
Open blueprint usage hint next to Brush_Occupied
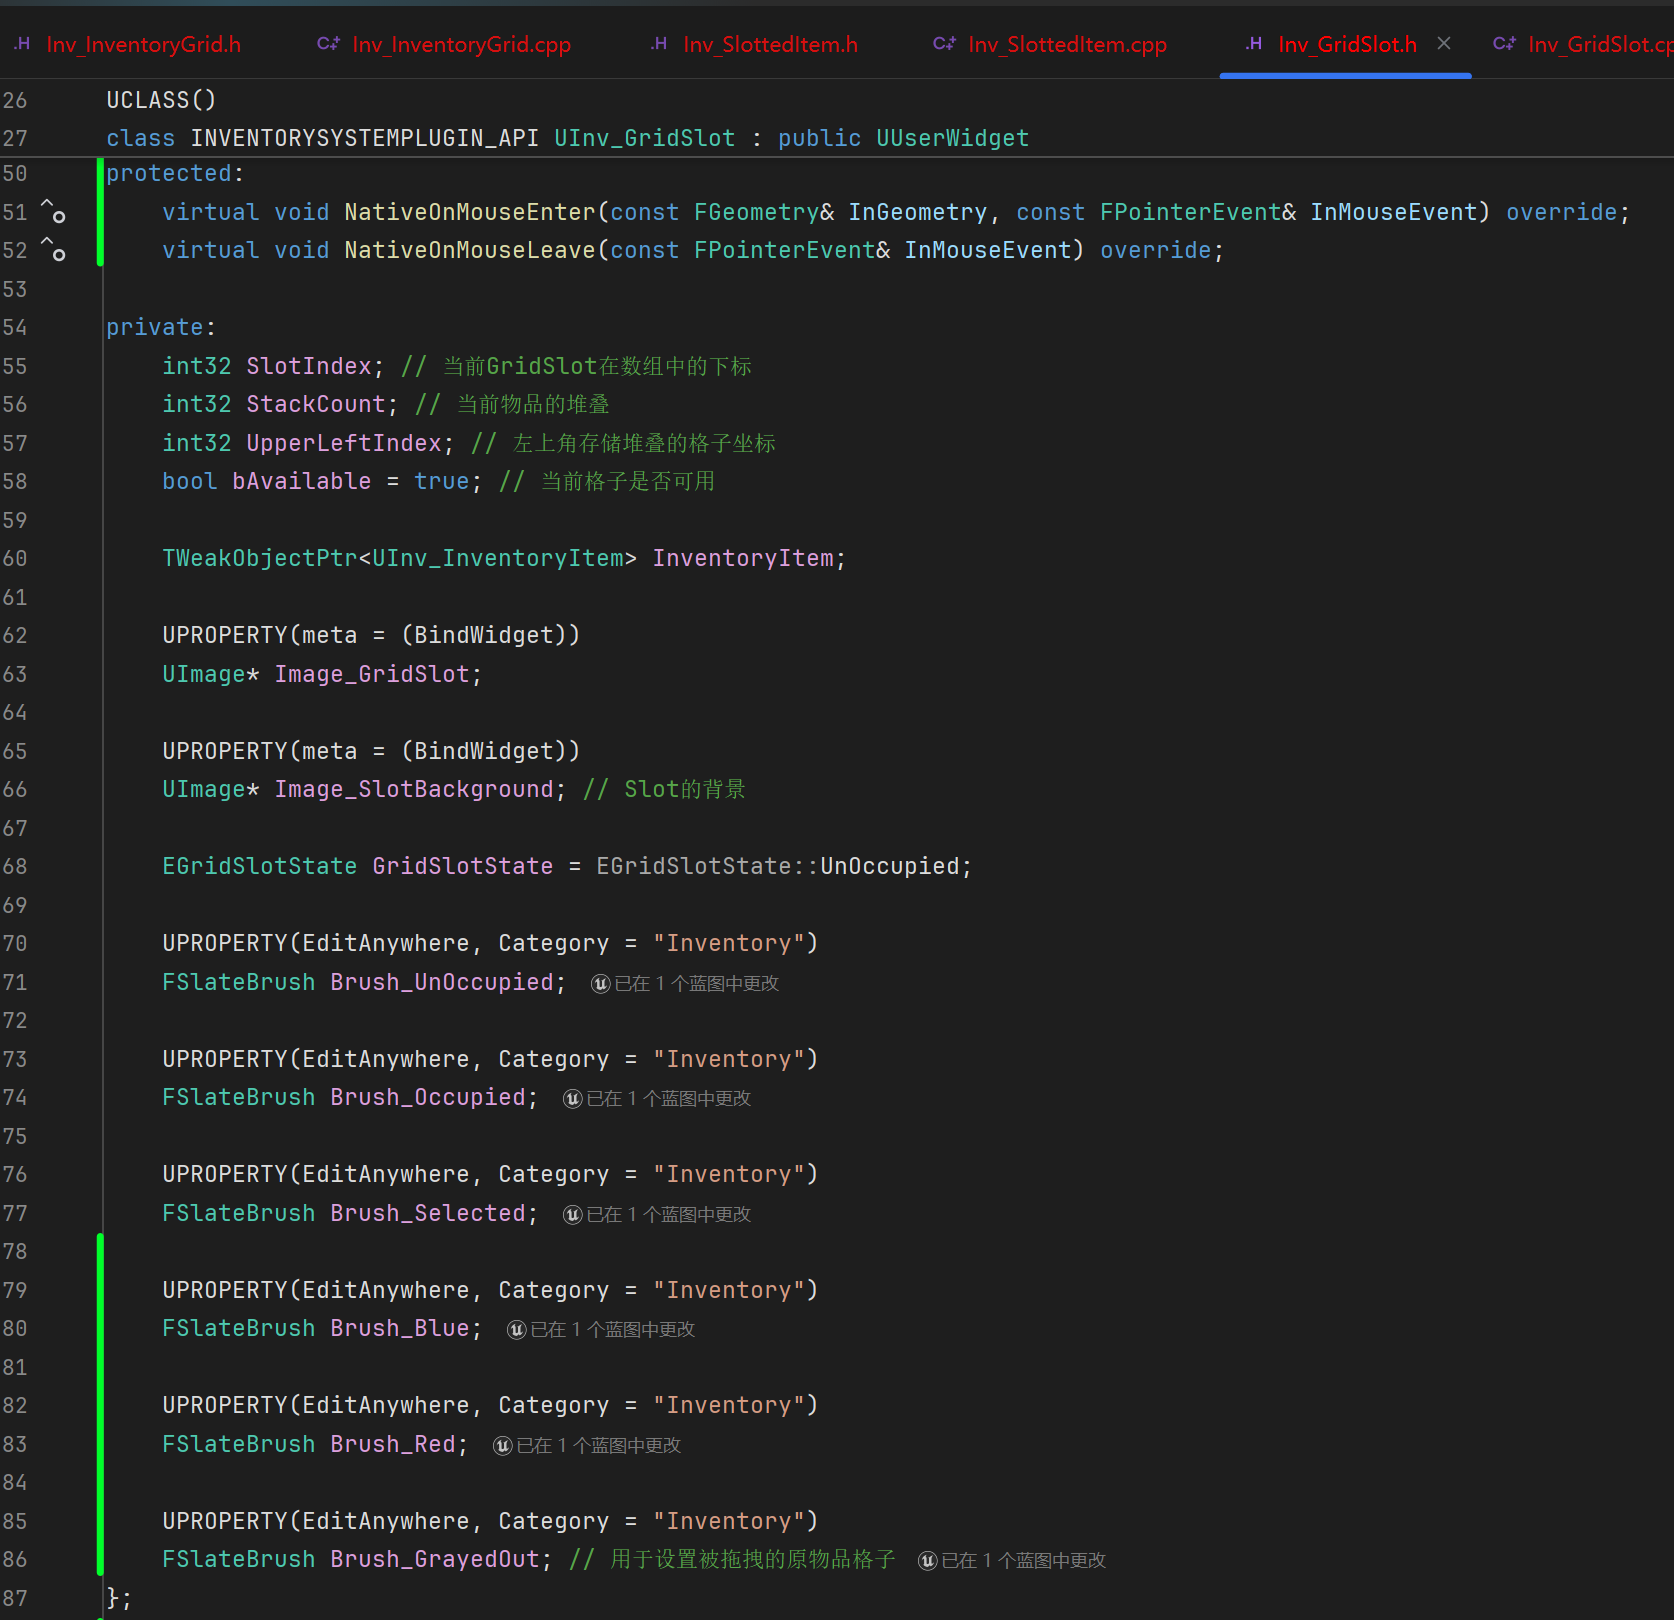tap(657, 1098)
